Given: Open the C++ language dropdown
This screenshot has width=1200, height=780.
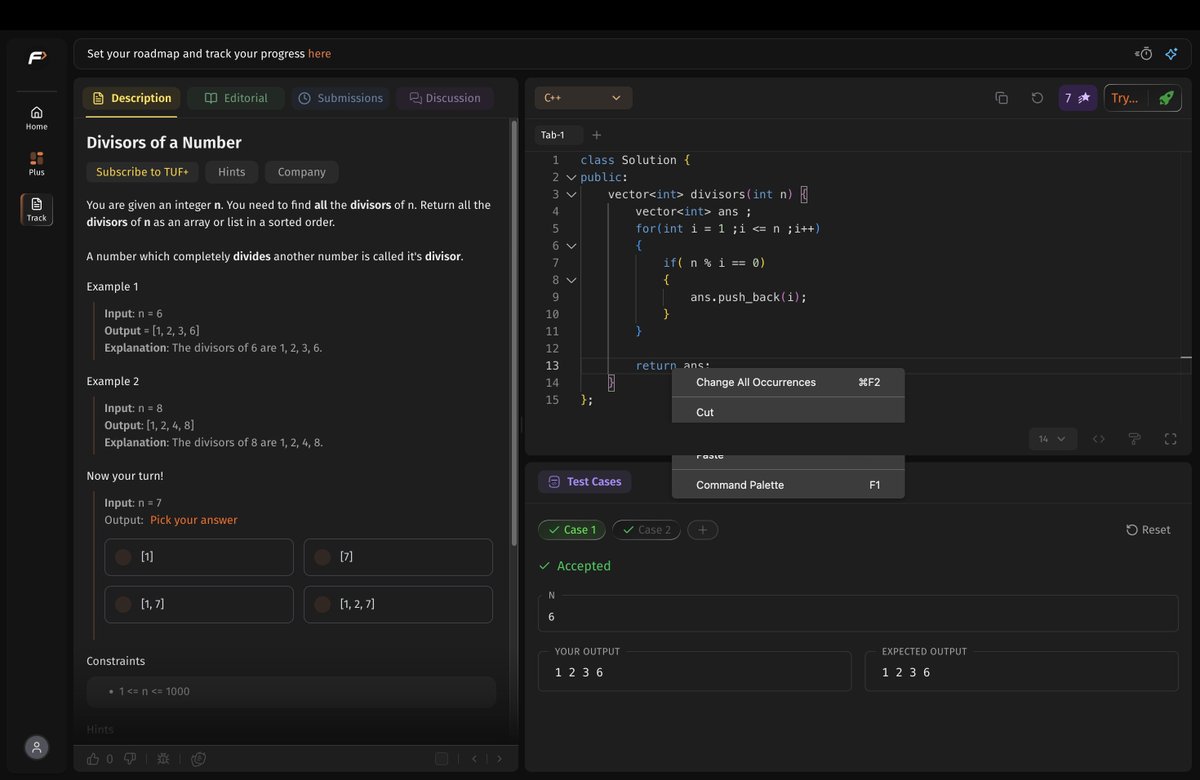Looking at the screenshot, I should pyautogui.click(x=583, y=98).
